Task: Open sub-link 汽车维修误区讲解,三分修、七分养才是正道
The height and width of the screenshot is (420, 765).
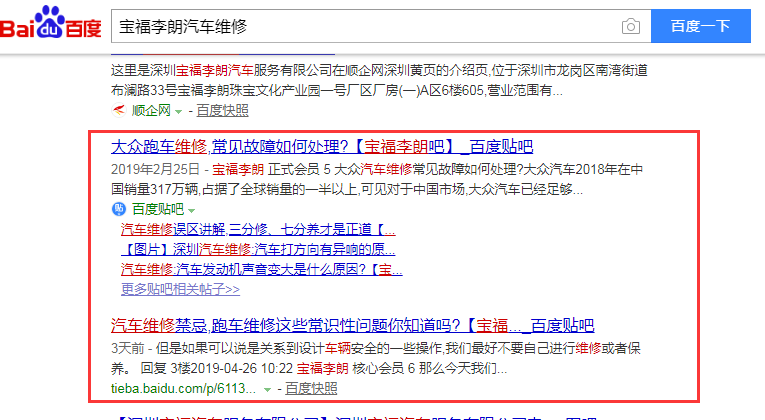Action: pyautogui.click(x=258, y=229)
